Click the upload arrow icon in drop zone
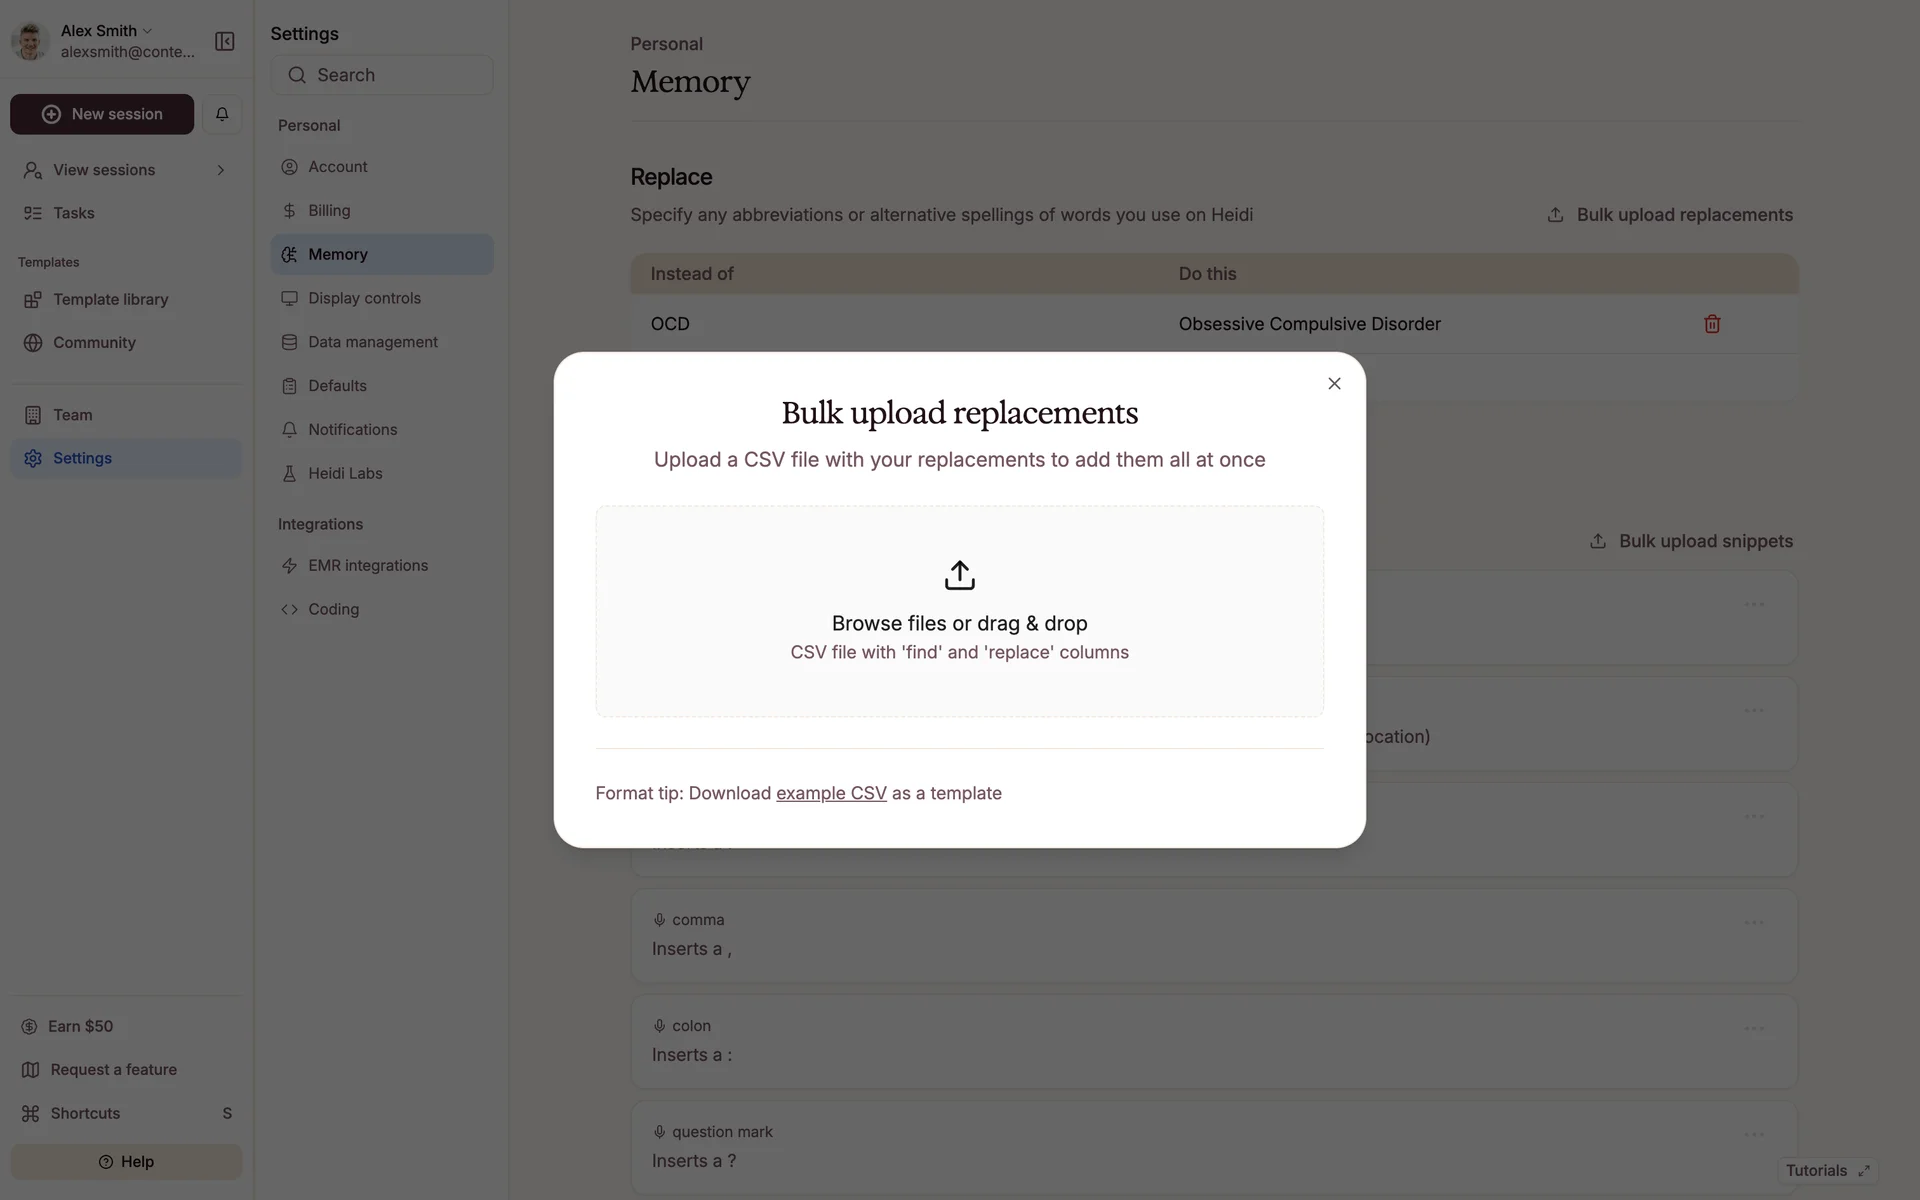This screenshot has height=1200, width=1920. 959,575
